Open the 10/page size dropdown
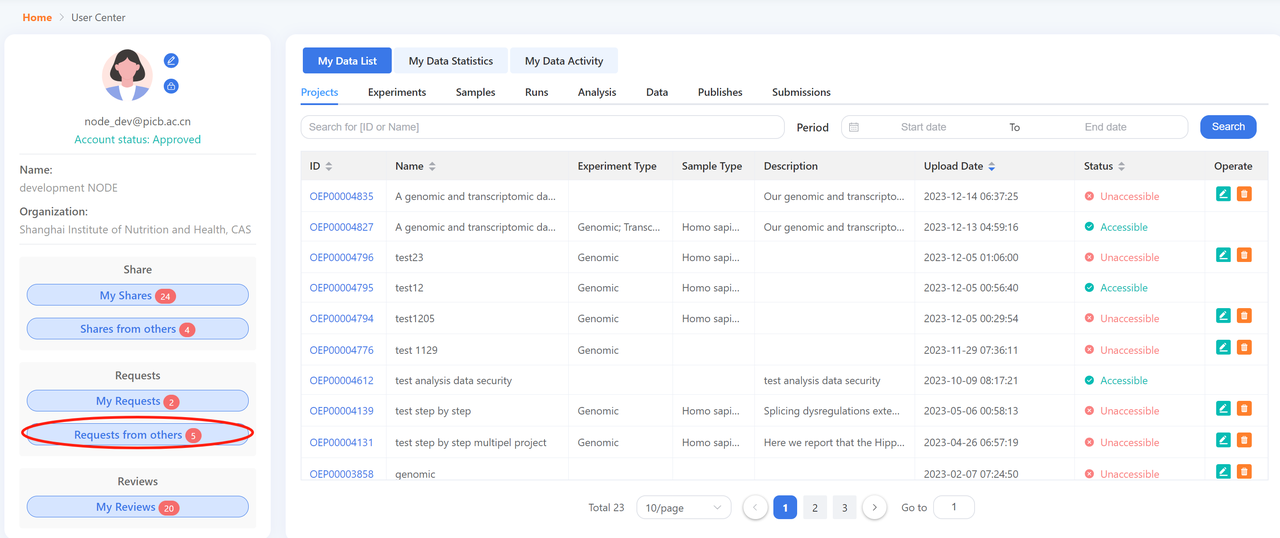Viewport: 1280px width, 538px height. click(x=684, y=508)
